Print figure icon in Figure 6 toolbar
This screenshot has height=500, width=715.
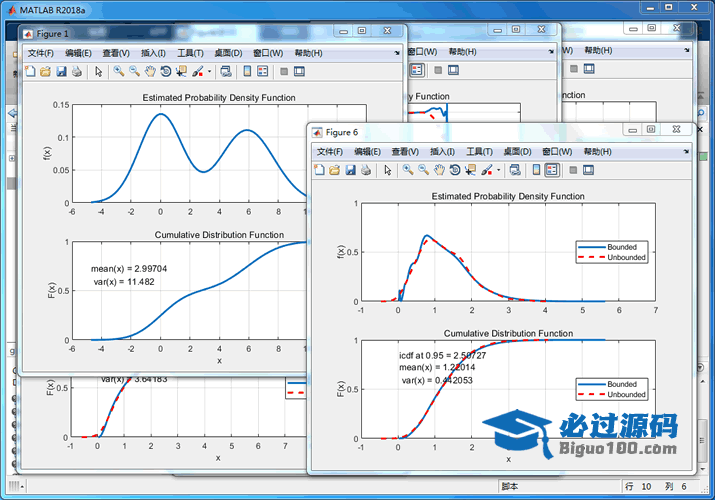[x=366, y=170]
